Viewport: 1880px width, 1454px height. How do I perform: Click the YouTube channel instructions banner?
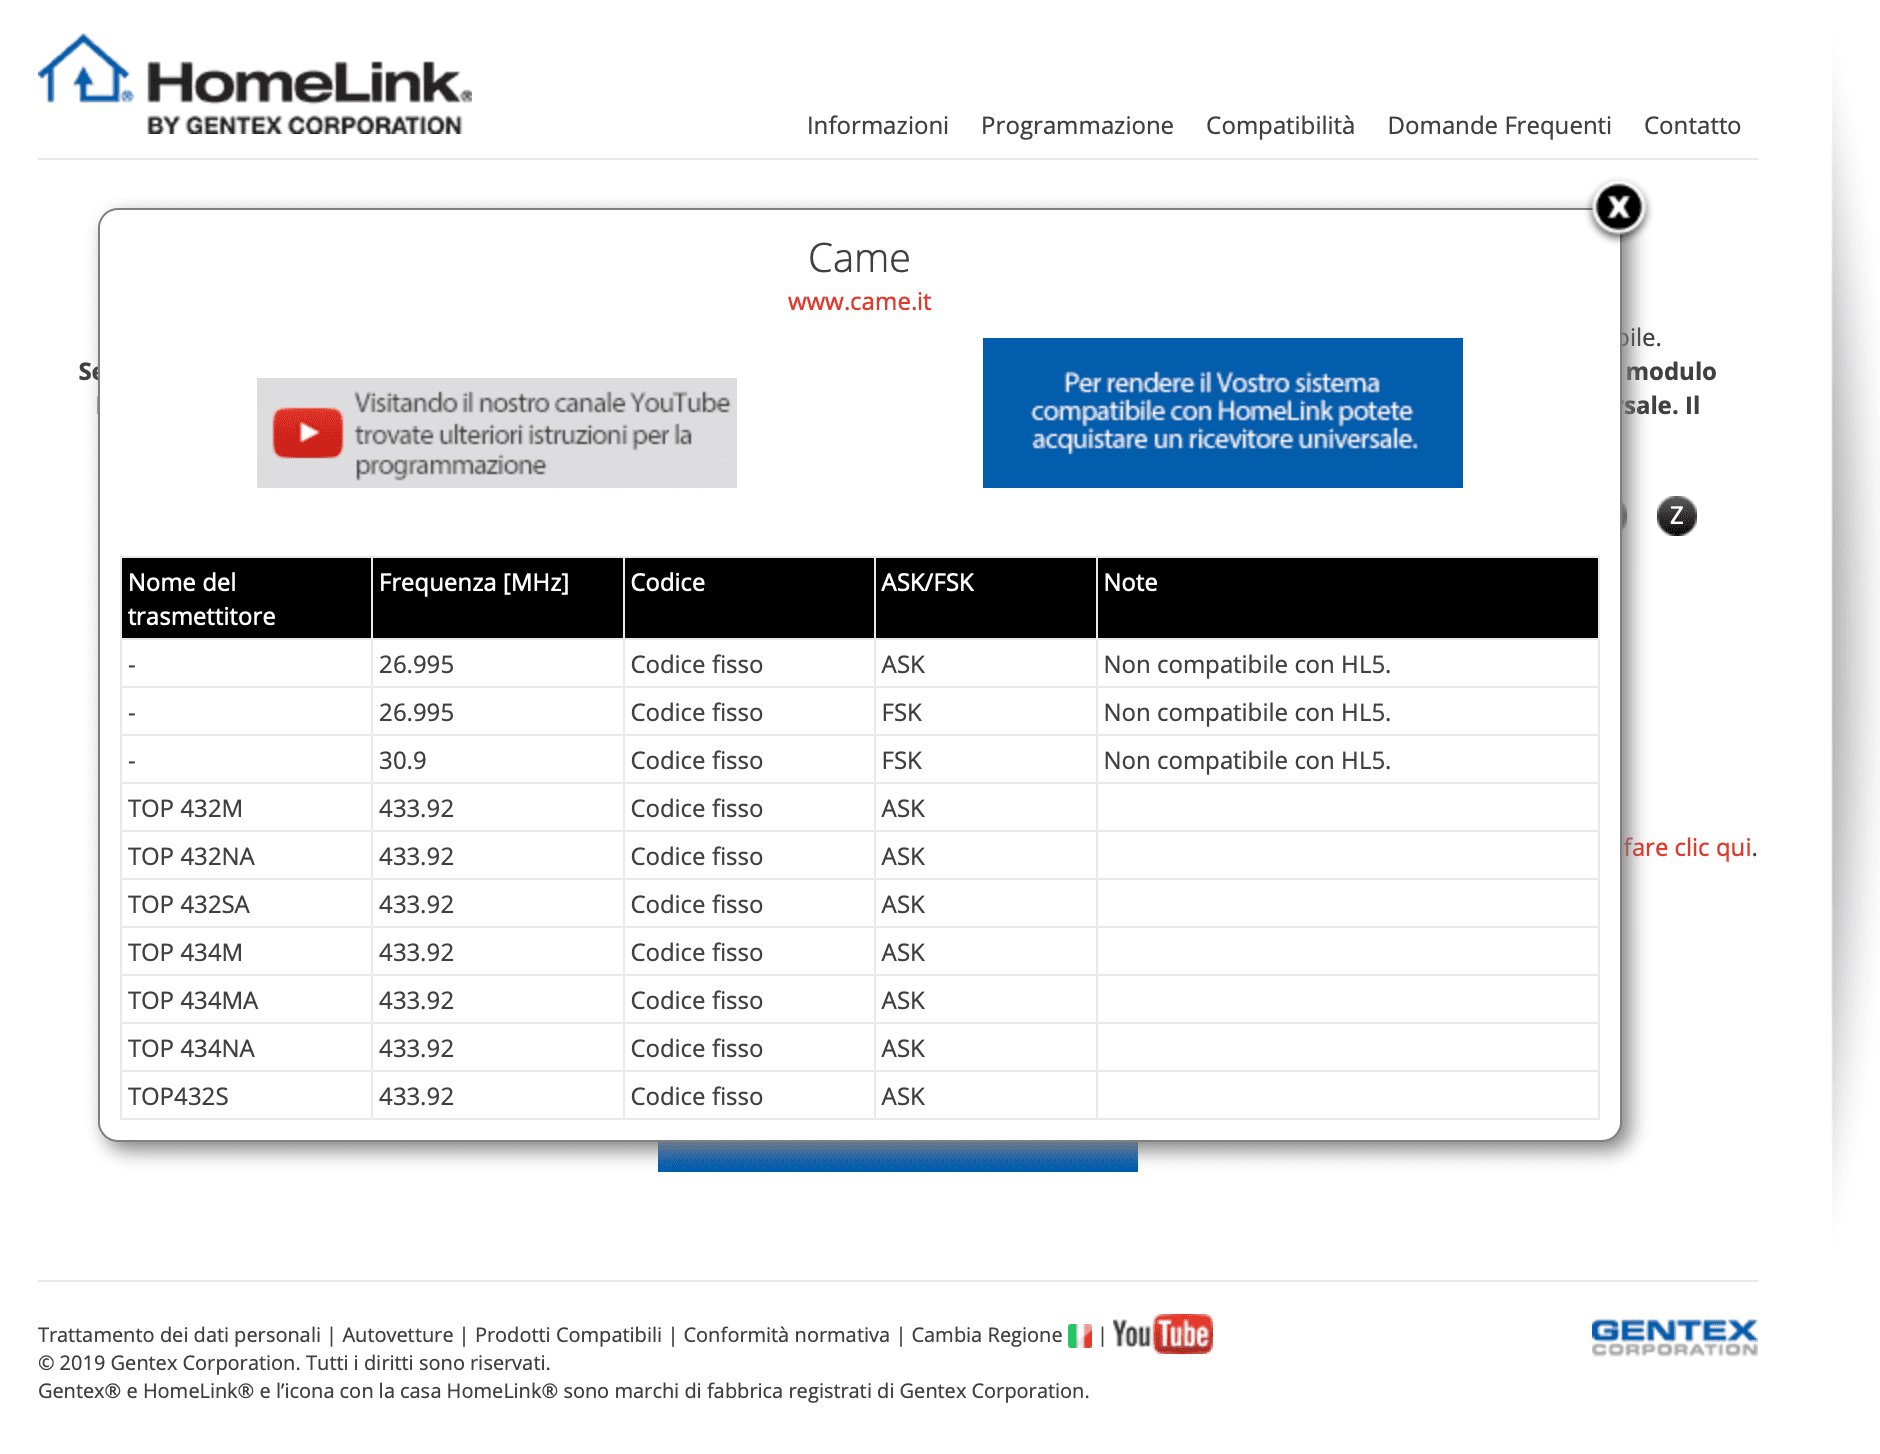pos(497,433)
